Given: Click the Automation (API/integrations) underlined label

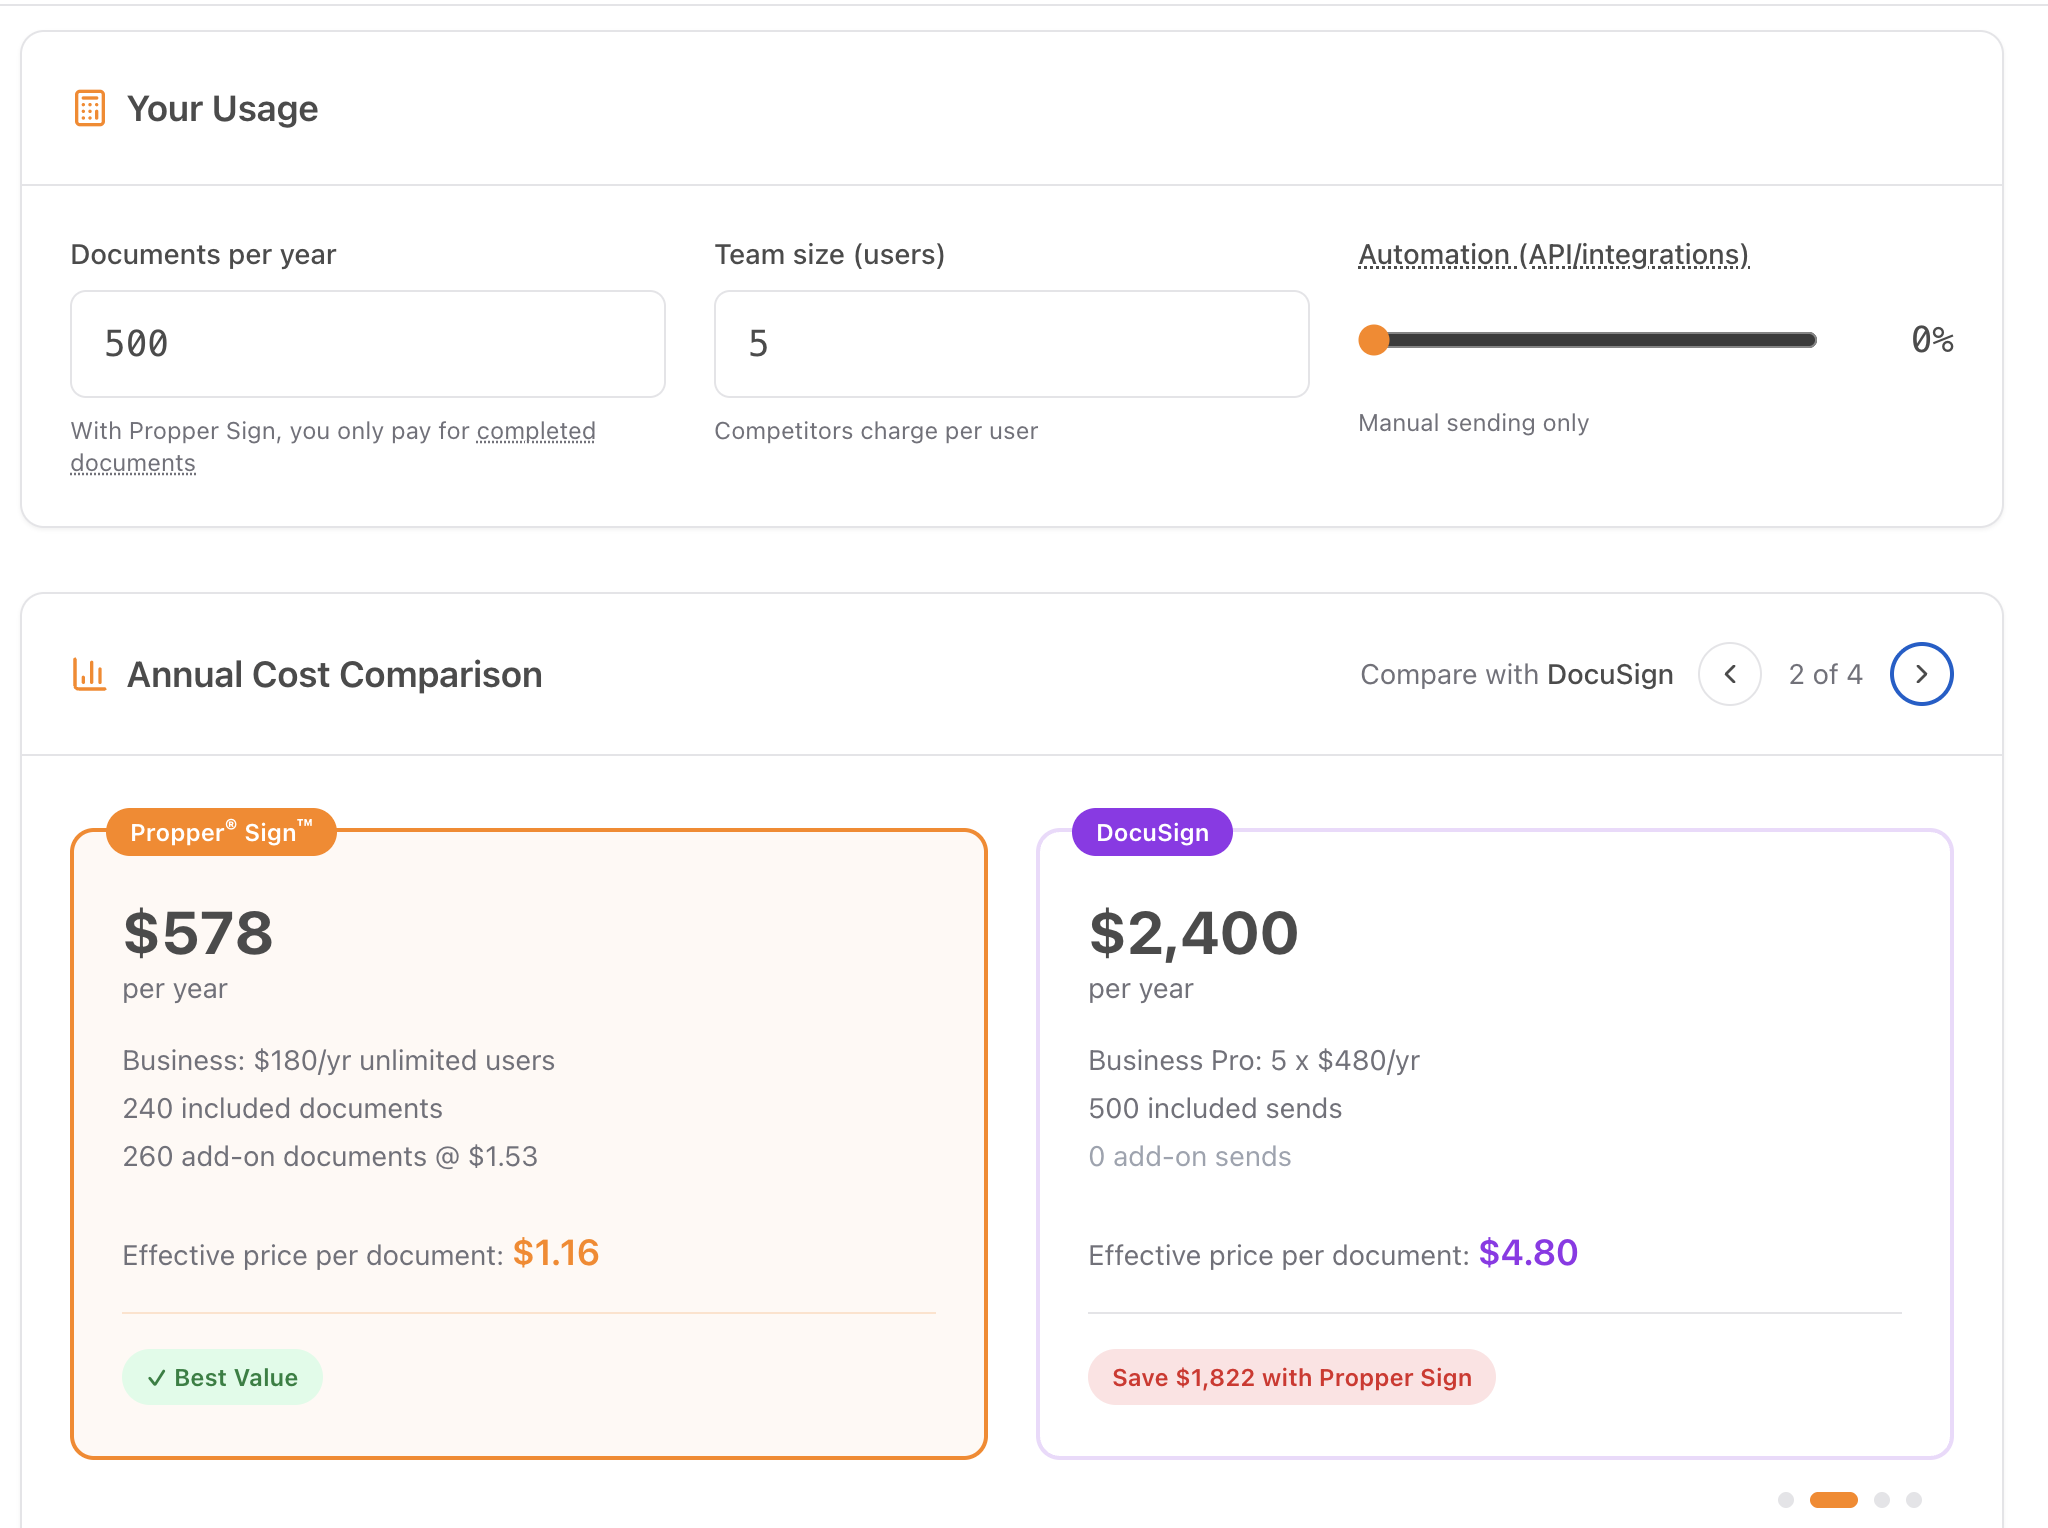Looking at the screenshot, I should tap(1553, 255).
